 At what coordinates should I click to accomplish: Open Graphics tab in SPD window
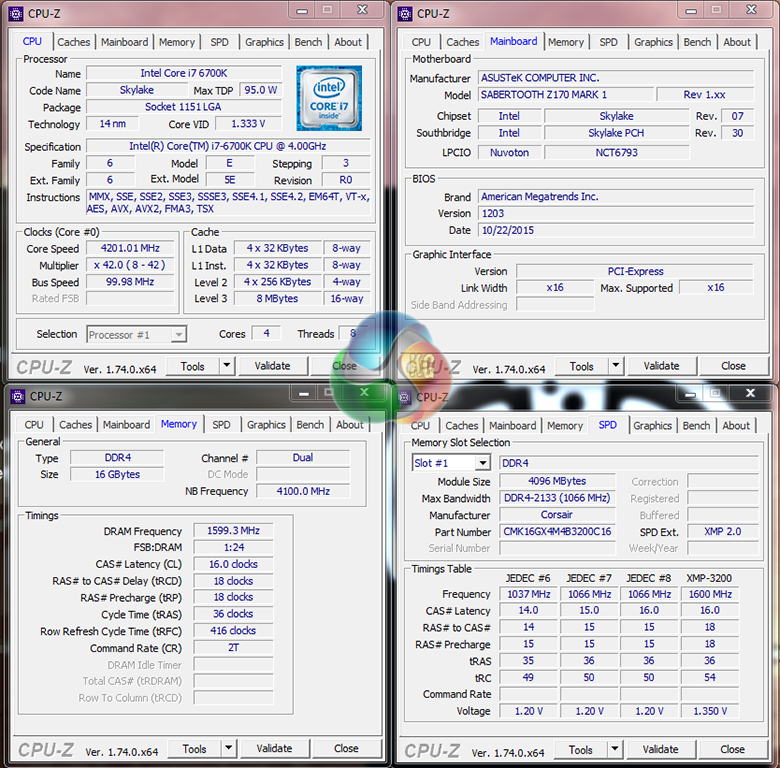(x=652, y=426)
